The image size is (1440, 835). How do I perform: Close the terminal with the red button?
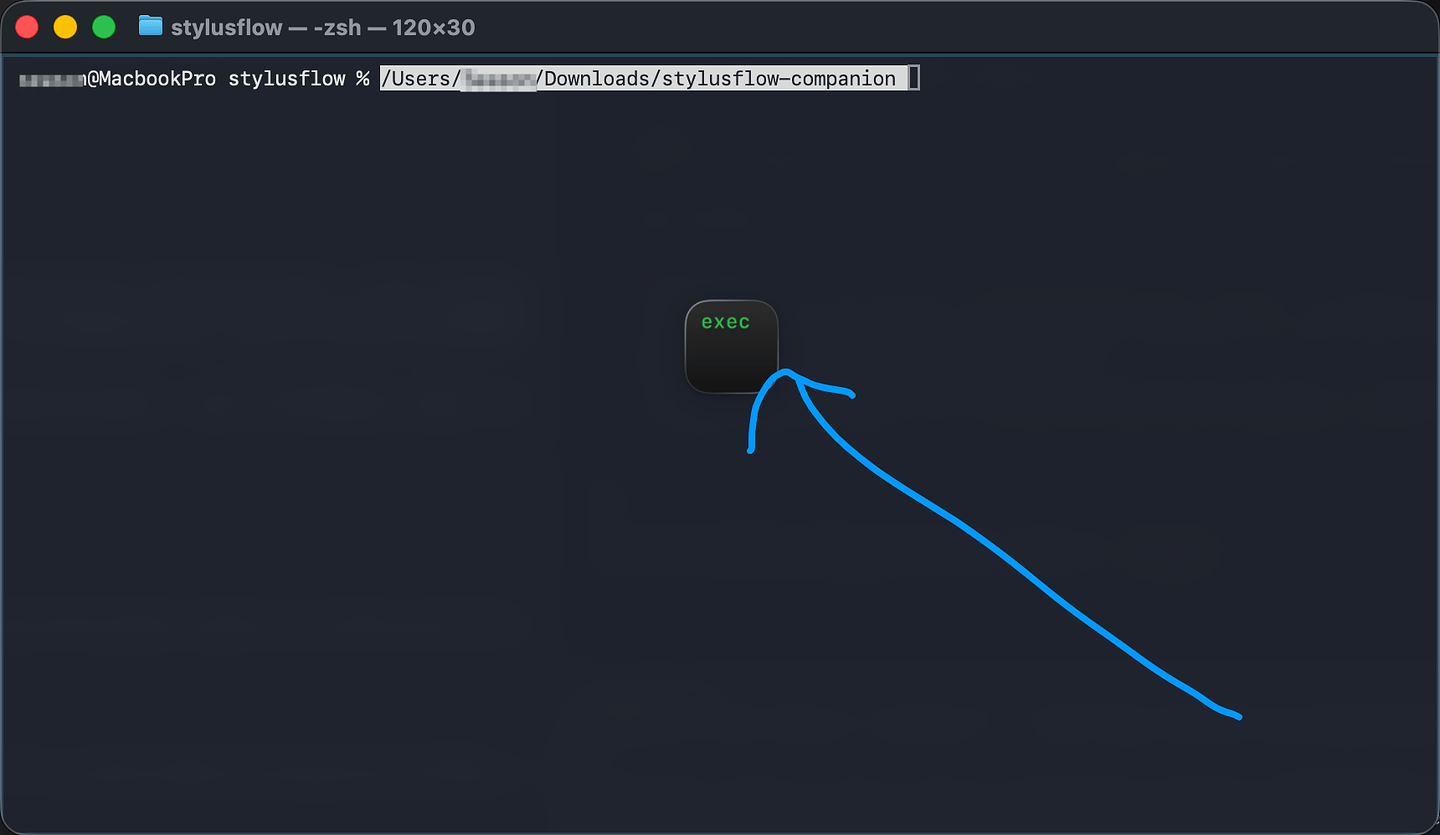coord(27,27)
